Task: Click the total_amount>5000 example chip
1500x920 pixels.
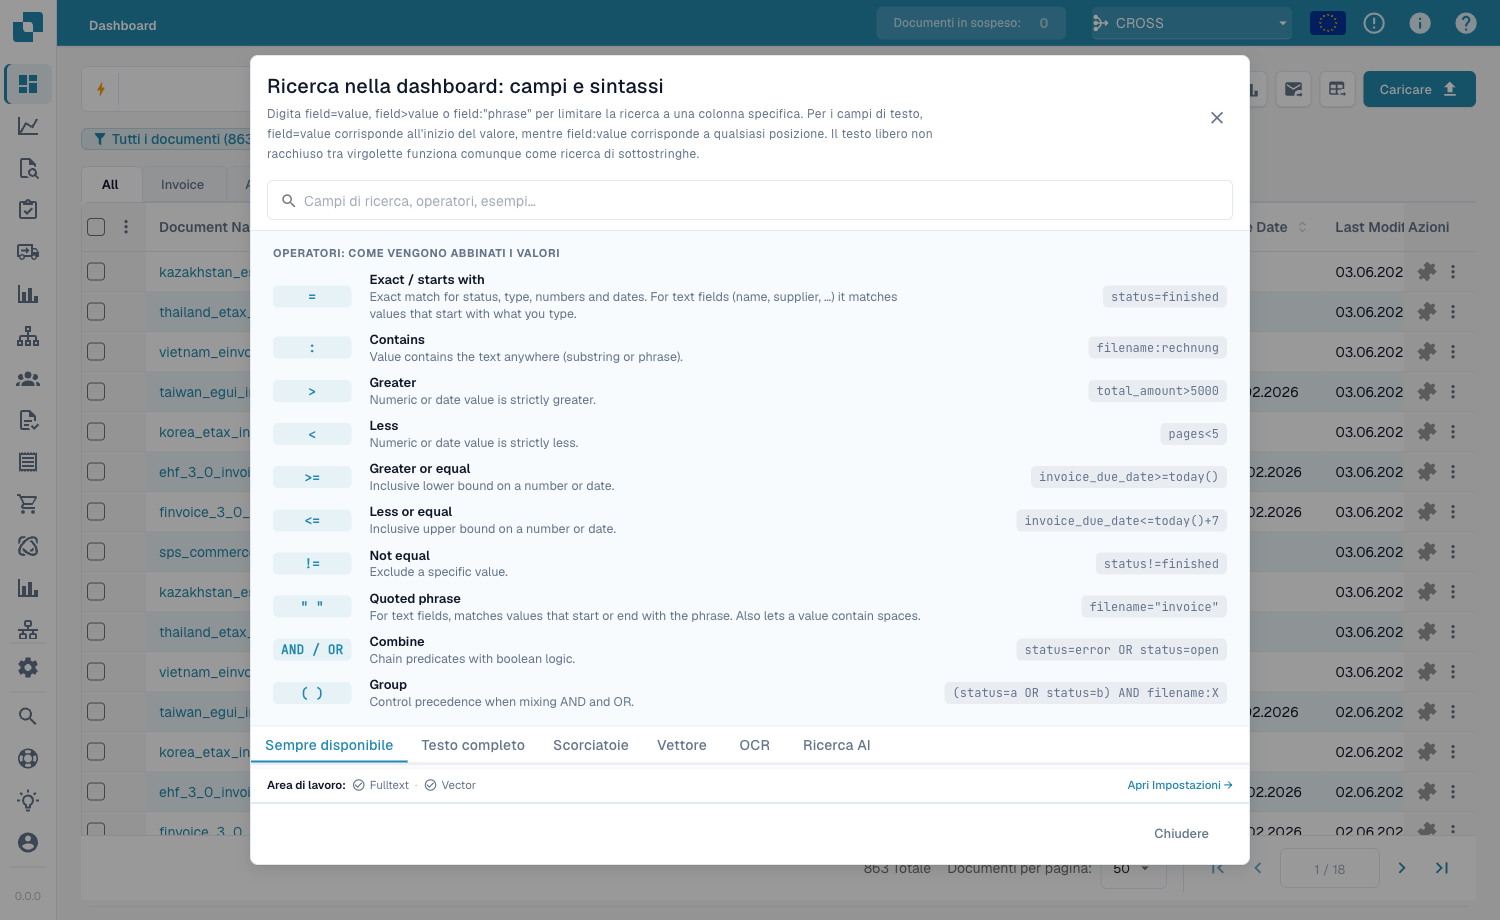Action: coord(1157,391)
